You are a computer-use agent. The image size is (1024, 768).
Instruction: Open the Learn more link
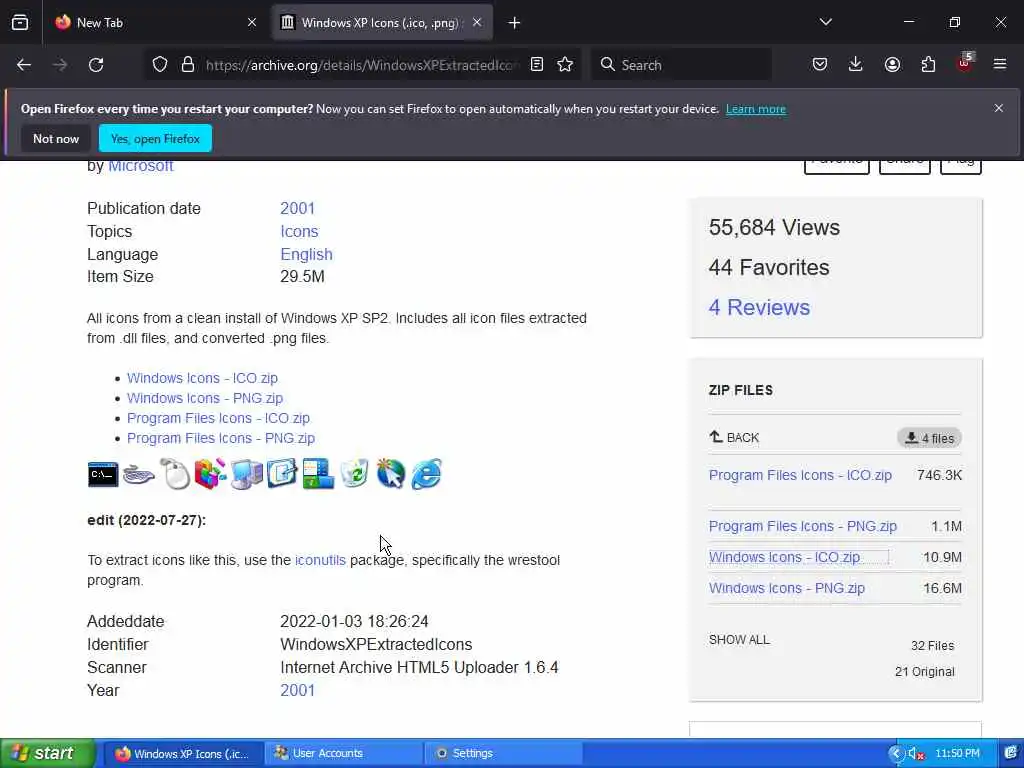(x=756, y=109)
